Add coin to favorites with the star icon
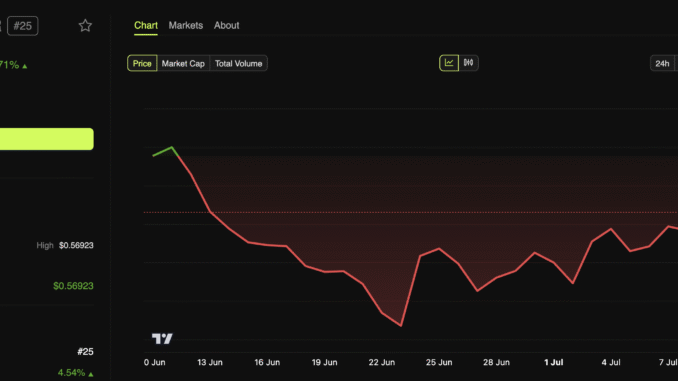The width and height of the screenshot is (678, 381). [85, 26]
